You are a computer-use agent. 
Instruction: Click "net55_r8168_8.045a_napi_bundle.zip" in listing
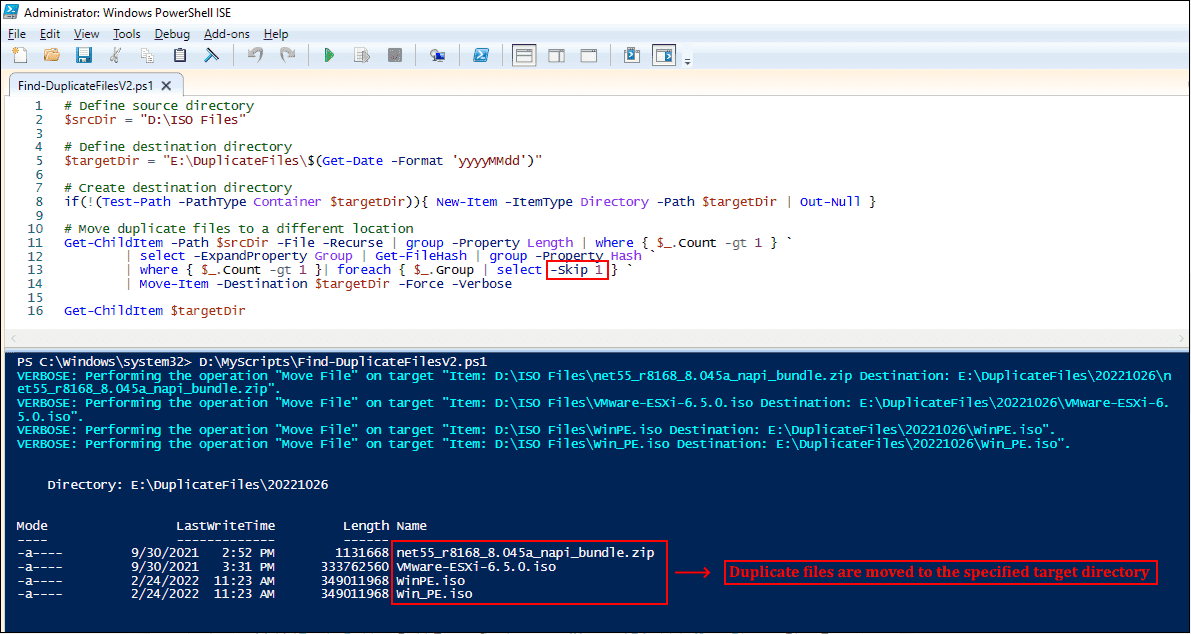[525, 553]
